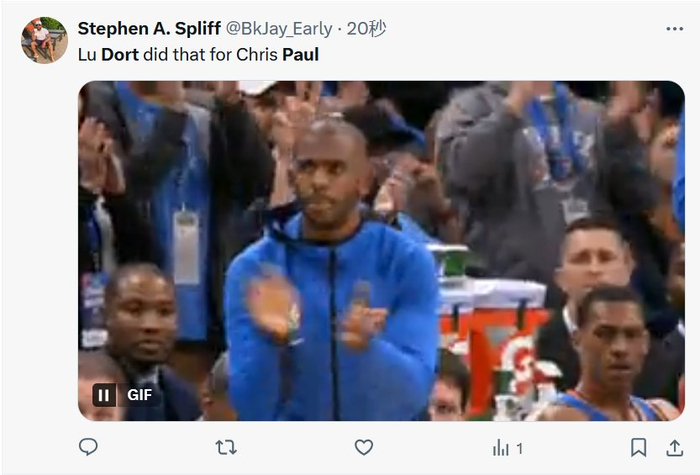Like the tweet with the heart icon
Viewport: 700px width, 475px height.
[364, 447]
